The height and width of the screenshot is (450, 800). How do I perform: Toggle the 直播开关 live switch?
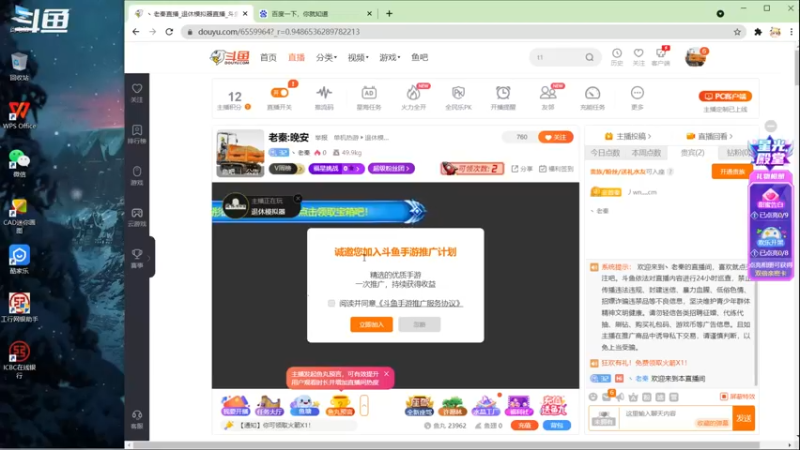tap(280, 93)
